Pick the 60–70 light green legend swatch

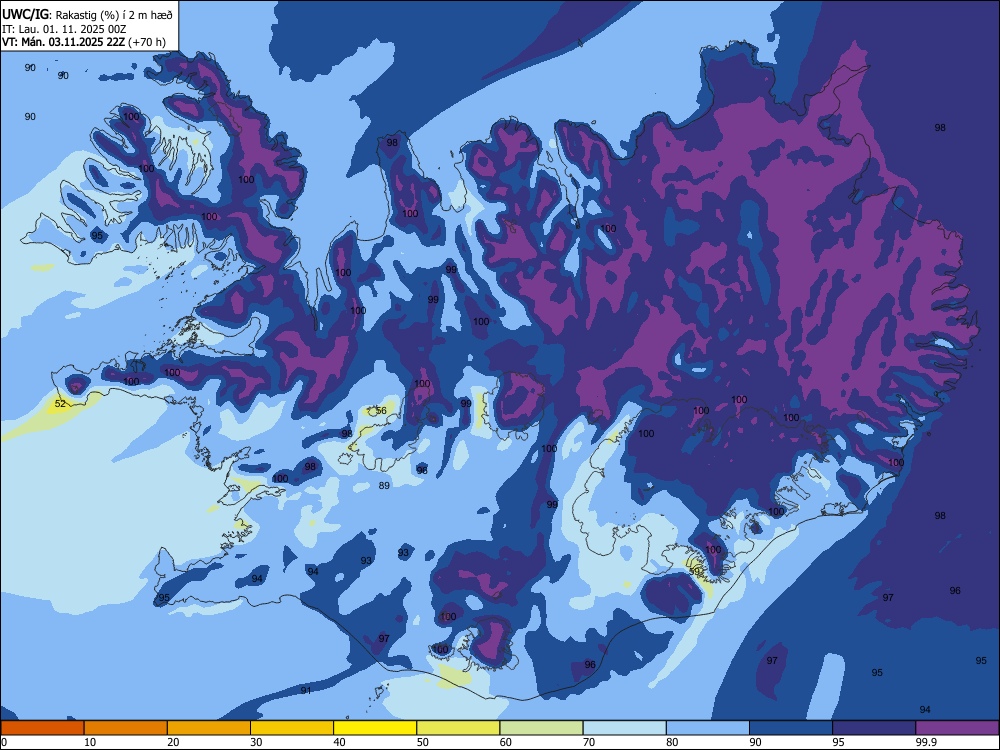[x=541, y=728]
